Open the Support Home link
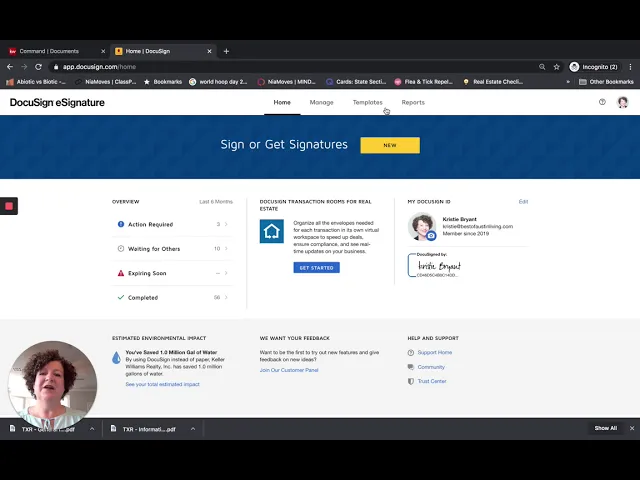 (435, 352)
